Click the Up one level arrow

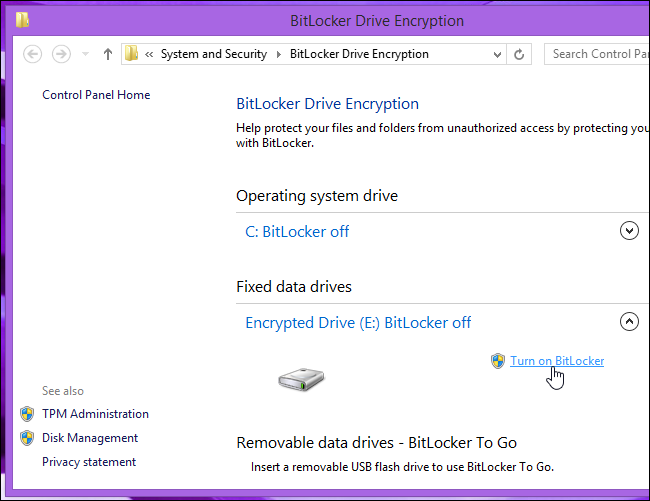108,54
